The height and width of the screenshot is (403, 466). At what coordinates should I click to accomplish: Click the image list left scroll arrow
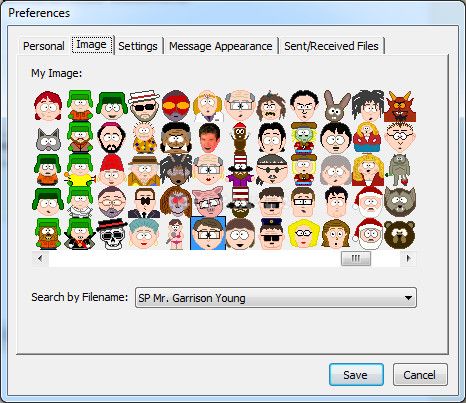(x=40, y=258)
